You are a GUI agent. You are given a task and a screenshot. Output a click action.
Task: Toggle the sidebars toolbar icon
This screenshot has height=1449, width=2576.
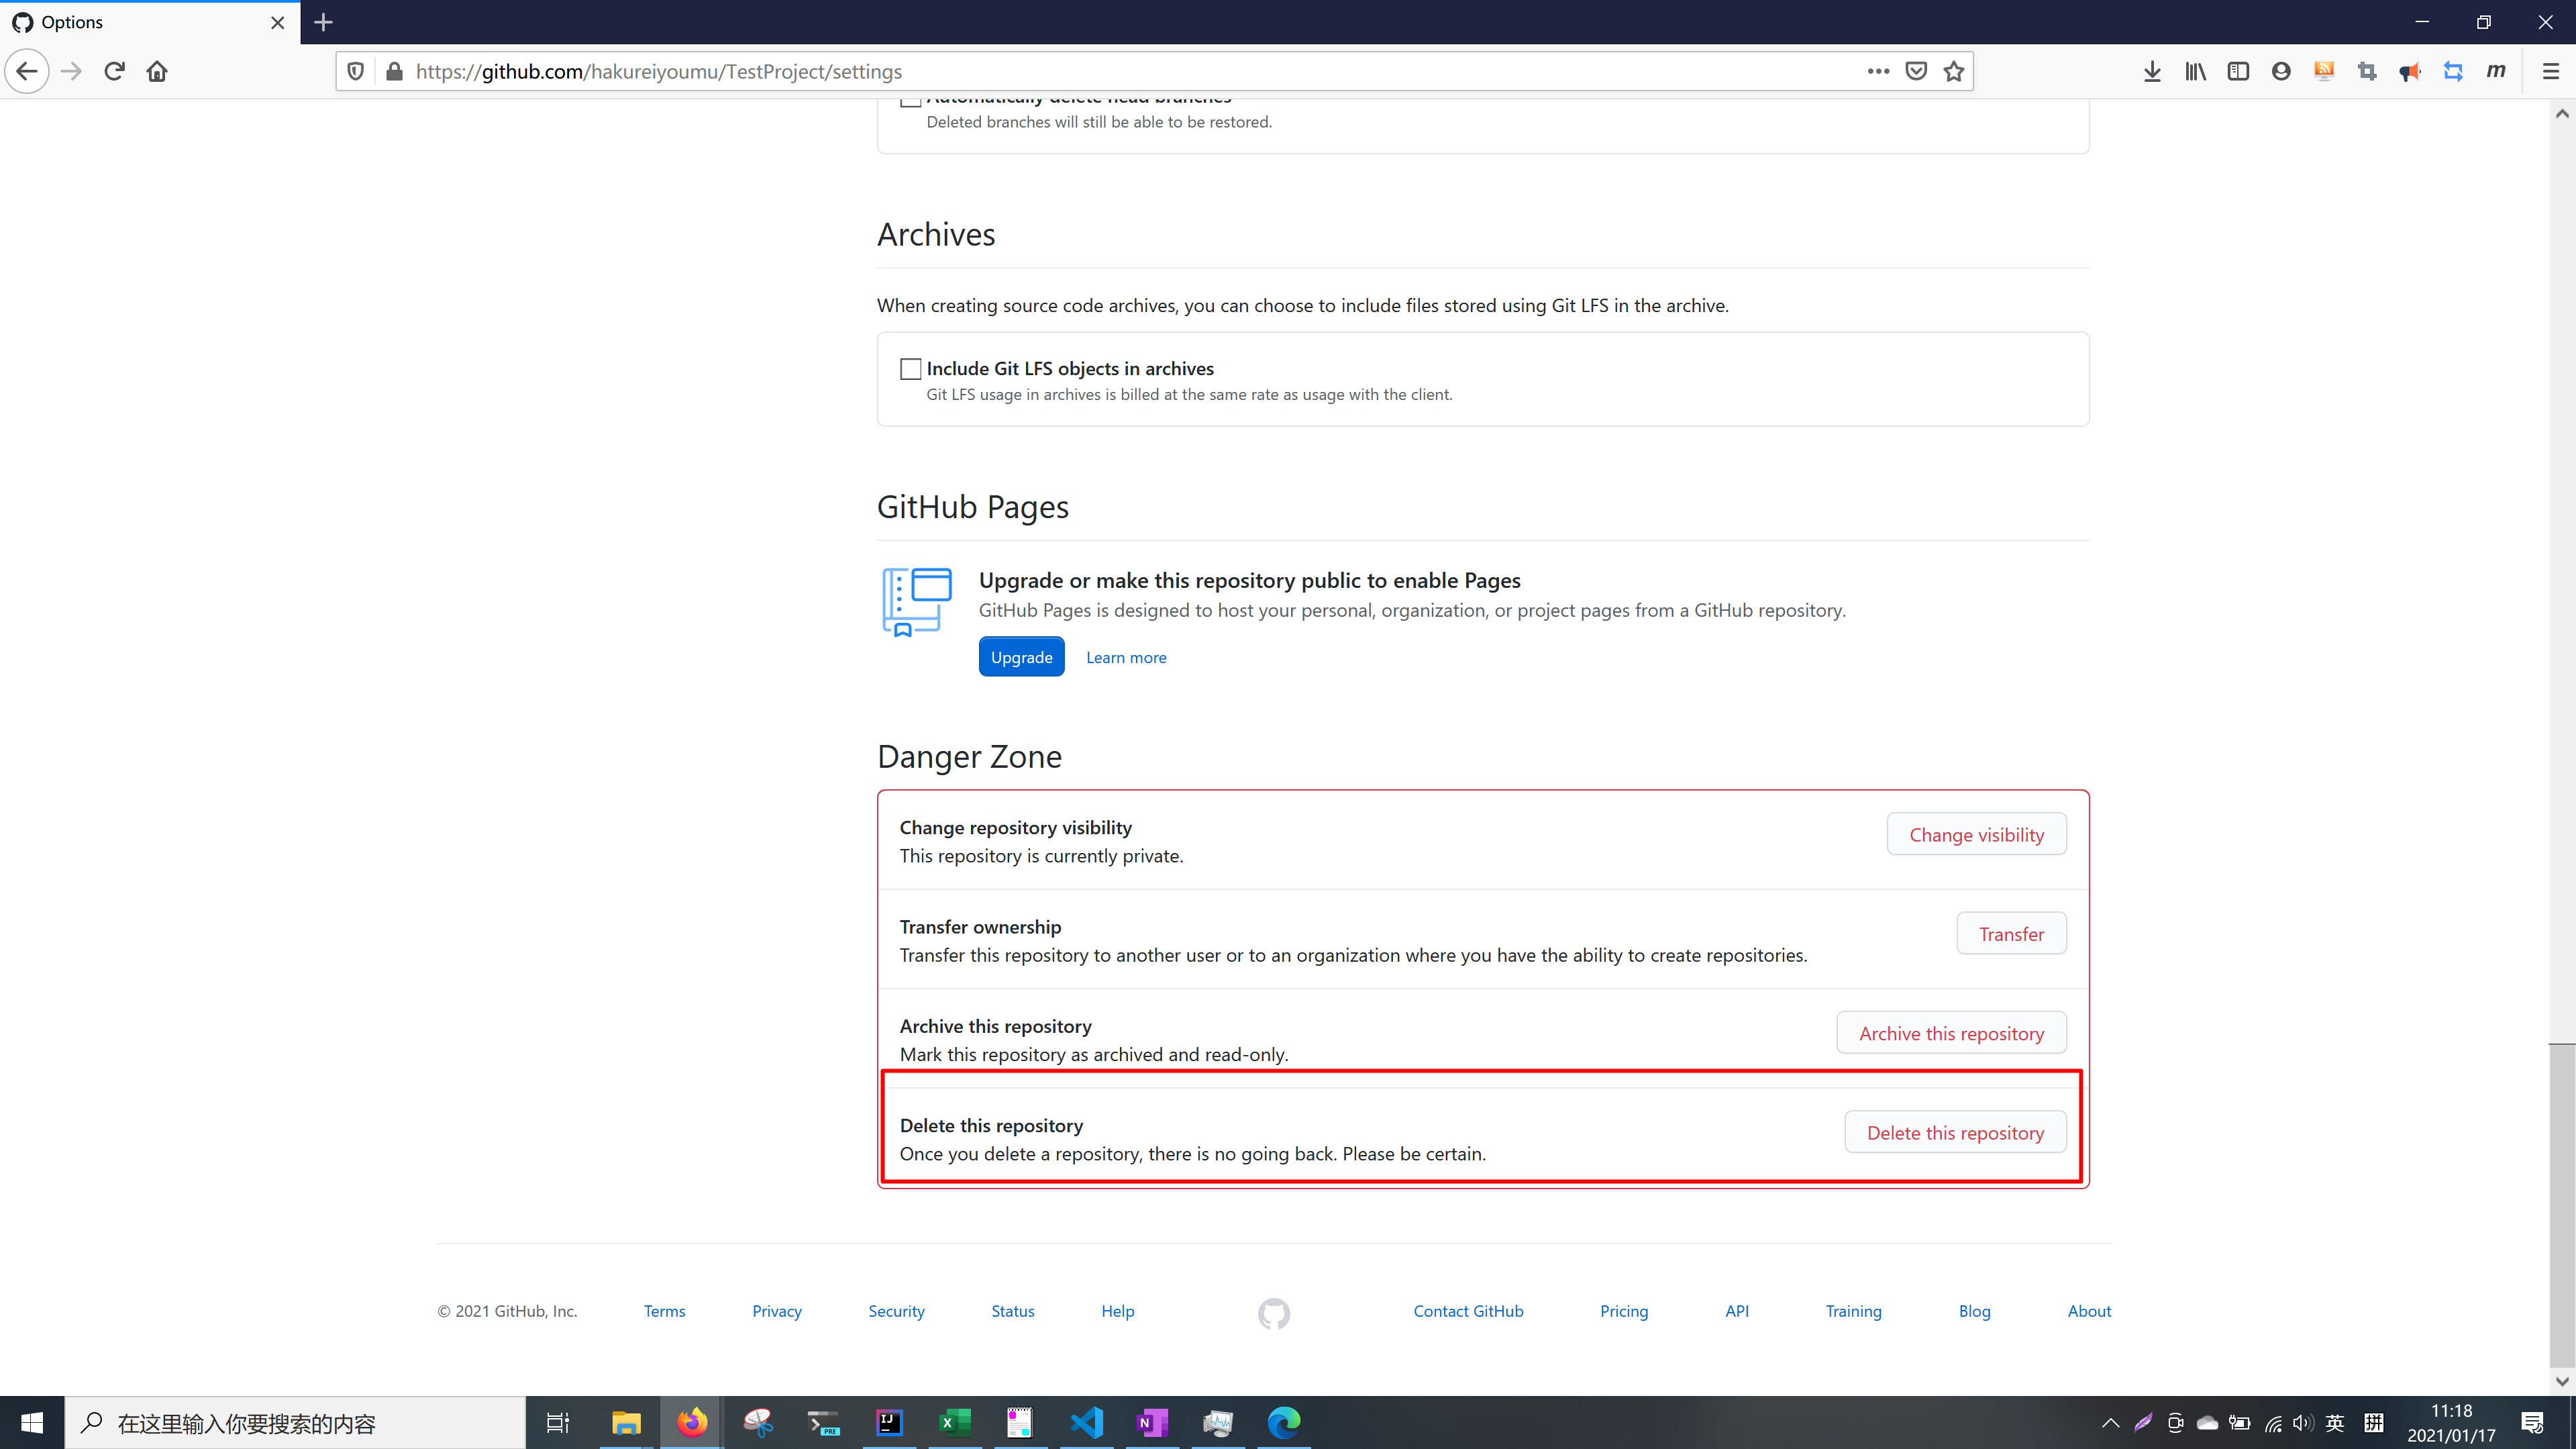pyautogui.click(x=2238, y=71)
